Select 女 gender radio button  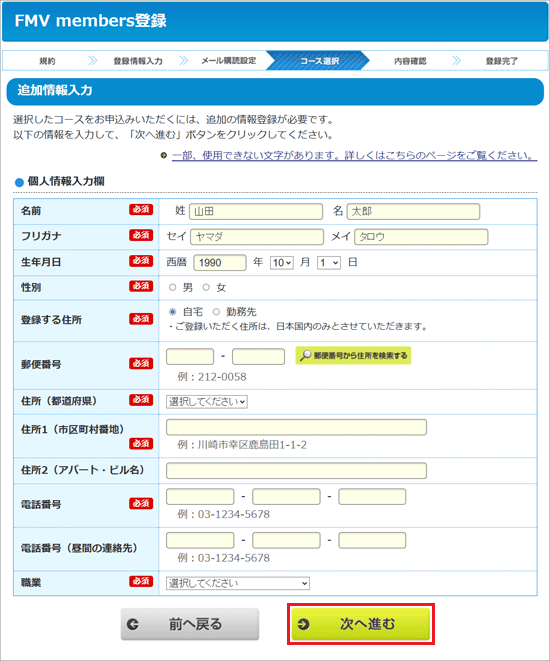point(206,288)
